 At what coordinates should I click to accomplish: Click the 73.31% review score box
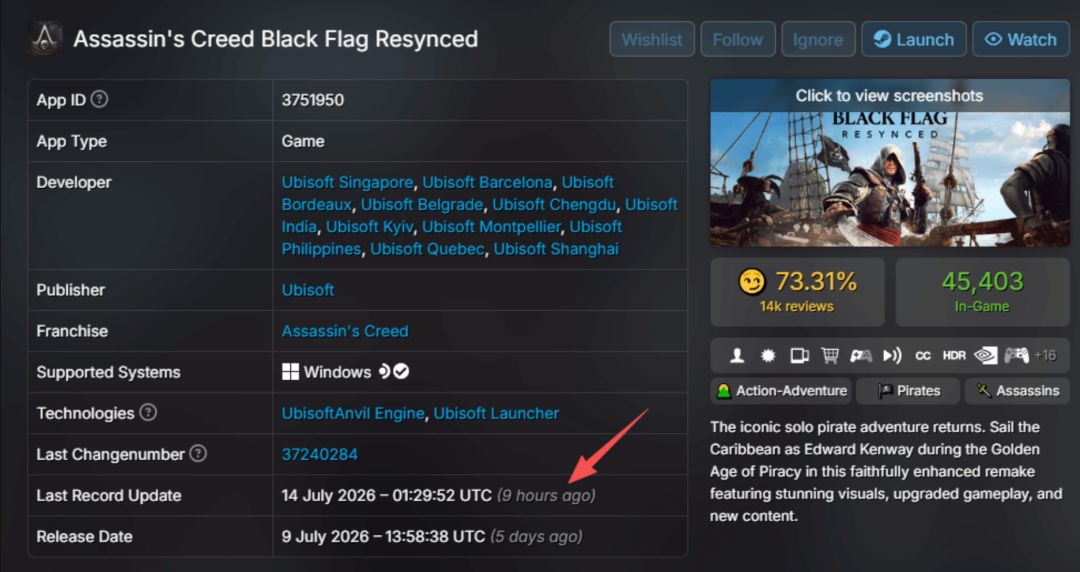tap(797, 292)
